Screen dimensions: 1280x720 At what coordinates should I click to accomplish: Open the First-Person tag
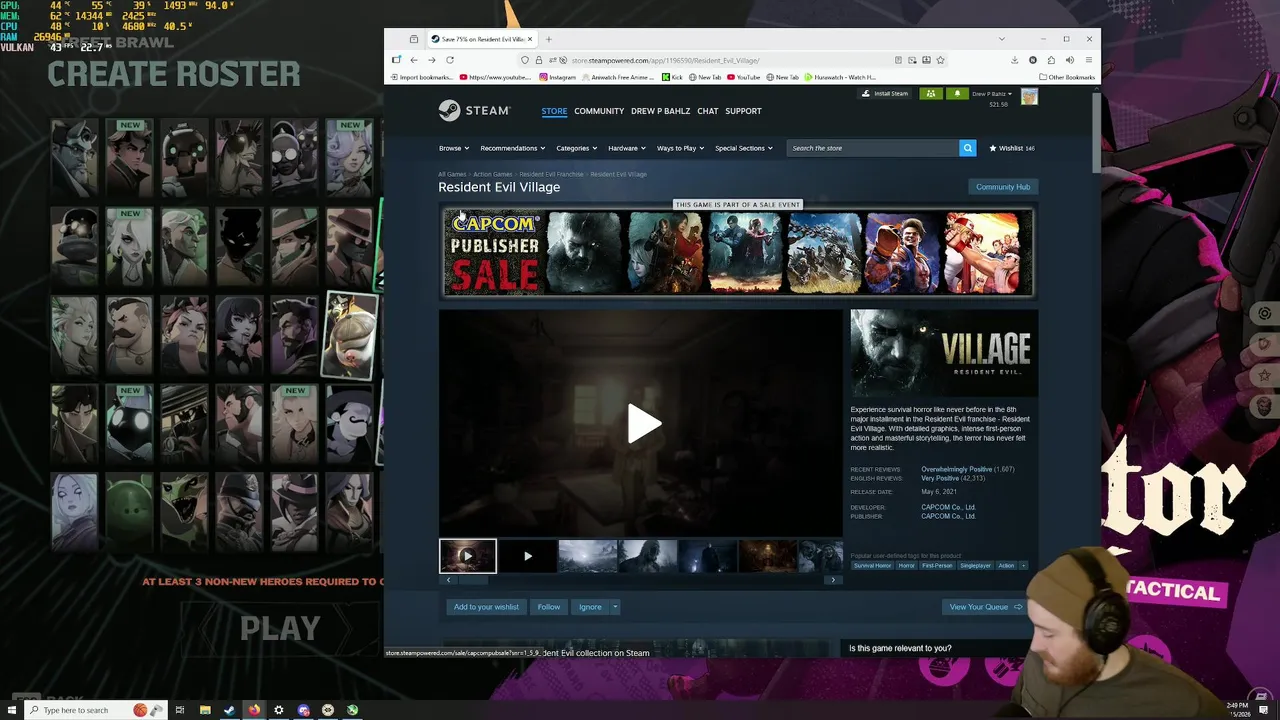(937, 566)
